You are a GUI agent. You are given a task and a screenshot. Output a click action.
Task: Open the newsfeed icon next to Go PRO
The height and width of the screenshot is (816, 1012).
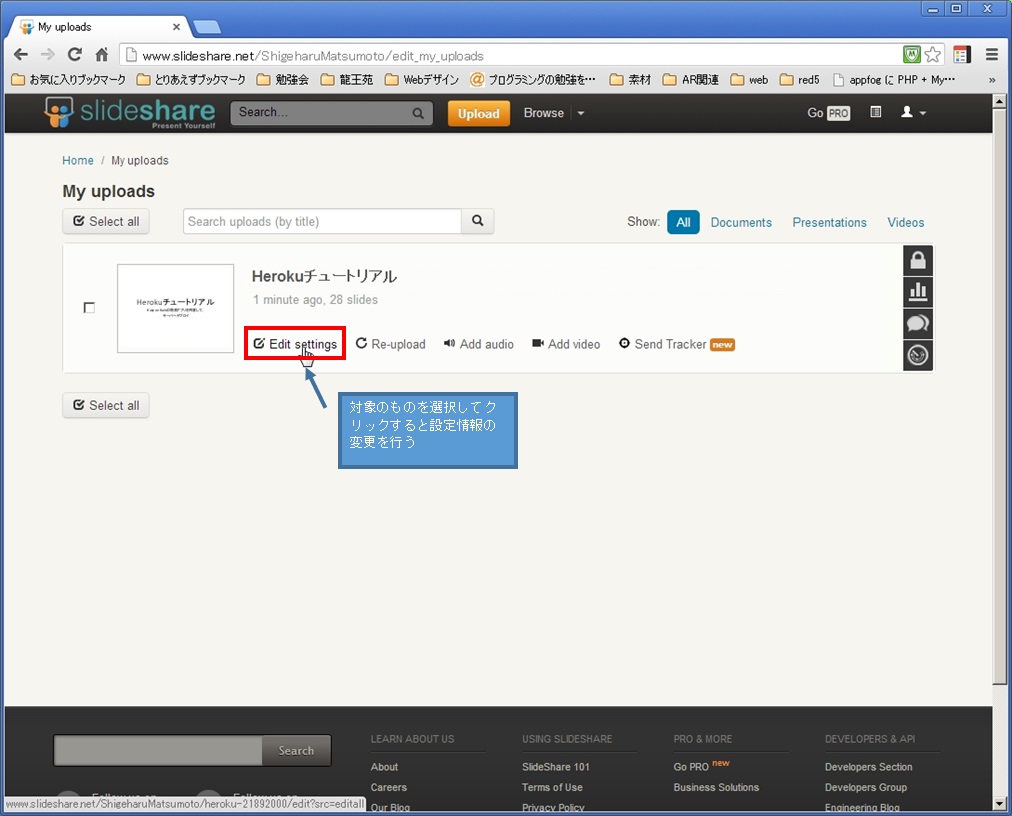click(876, 112)
